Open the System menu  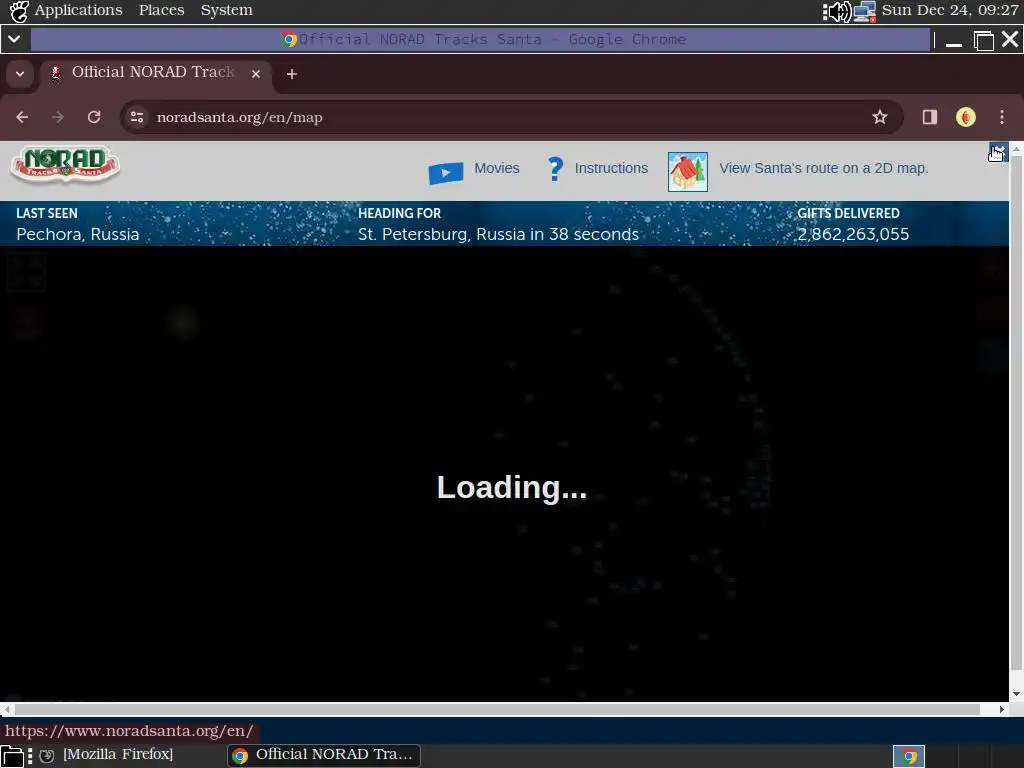[x=226, y=10]
